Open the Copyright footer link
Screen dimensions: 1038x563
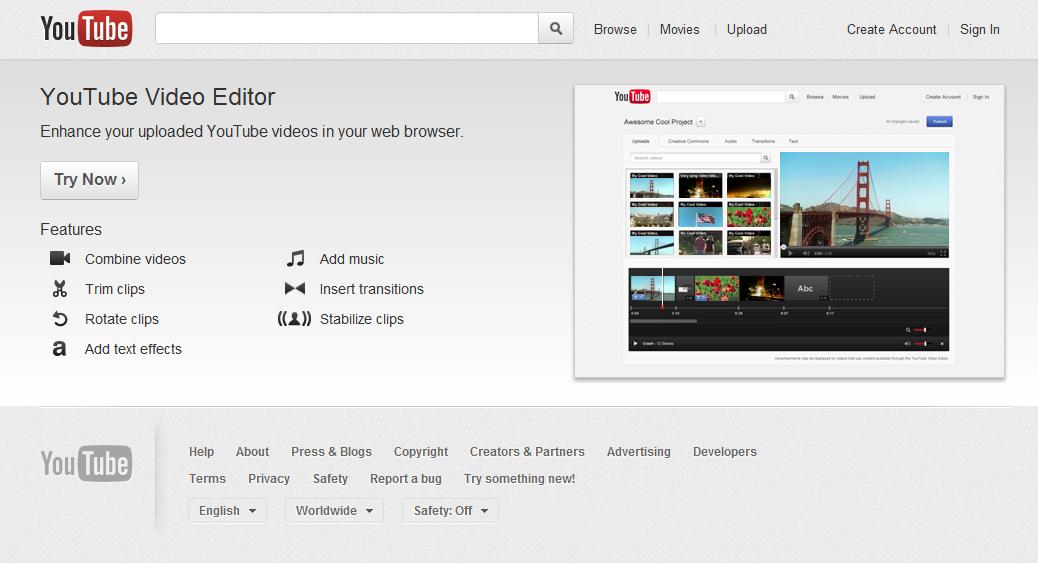[420, 452]
